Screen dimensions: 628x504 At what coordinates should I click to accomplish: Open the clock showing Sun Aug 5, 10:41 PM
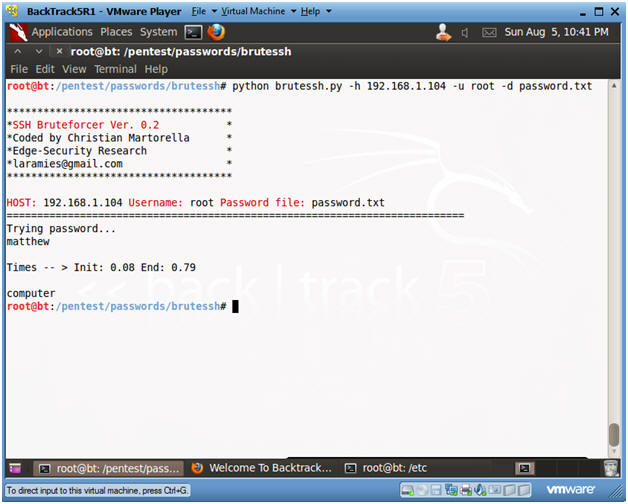click(x=556, y=32)
